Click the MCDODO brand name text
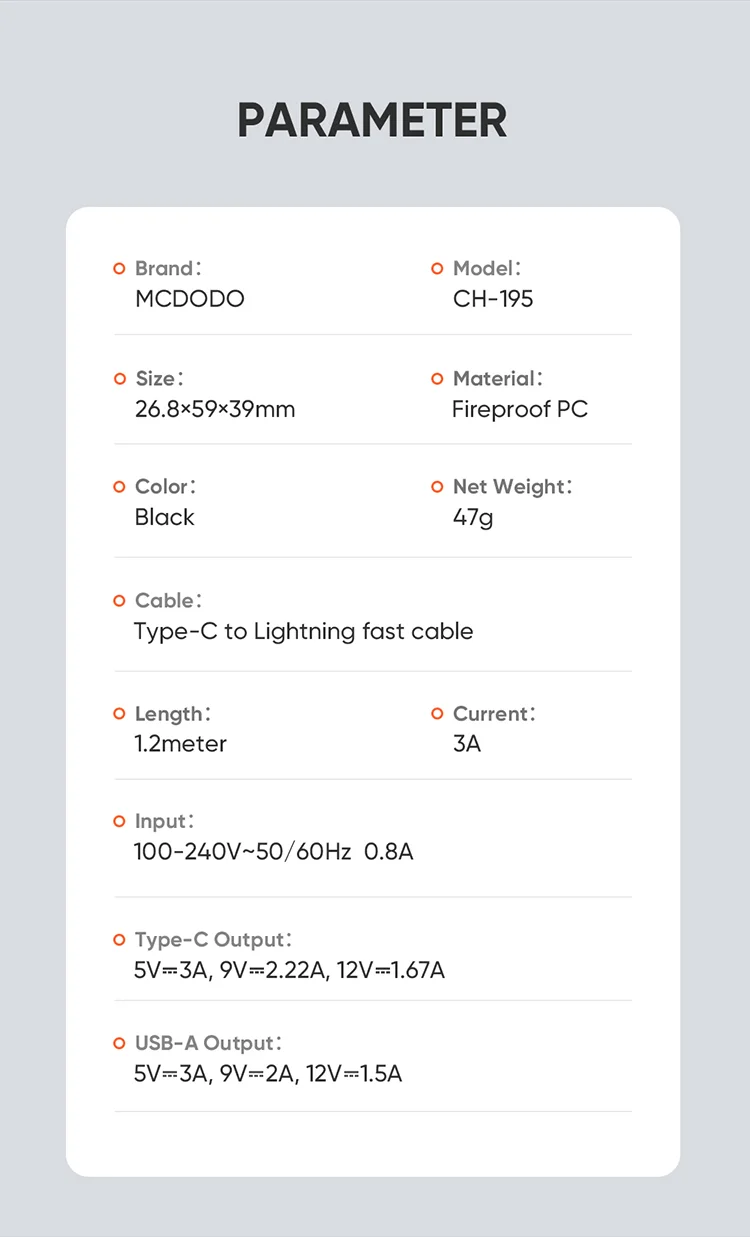 [190, 299]
